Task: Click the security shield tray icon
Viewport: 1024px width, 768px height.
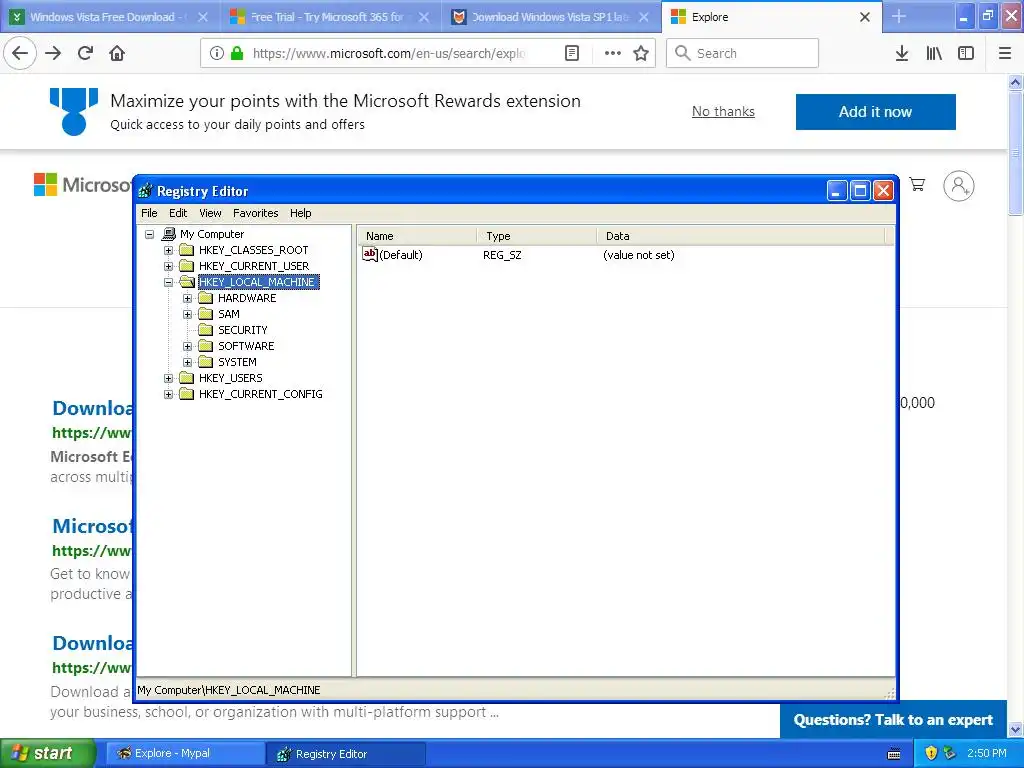Action: tap(931, 753)
